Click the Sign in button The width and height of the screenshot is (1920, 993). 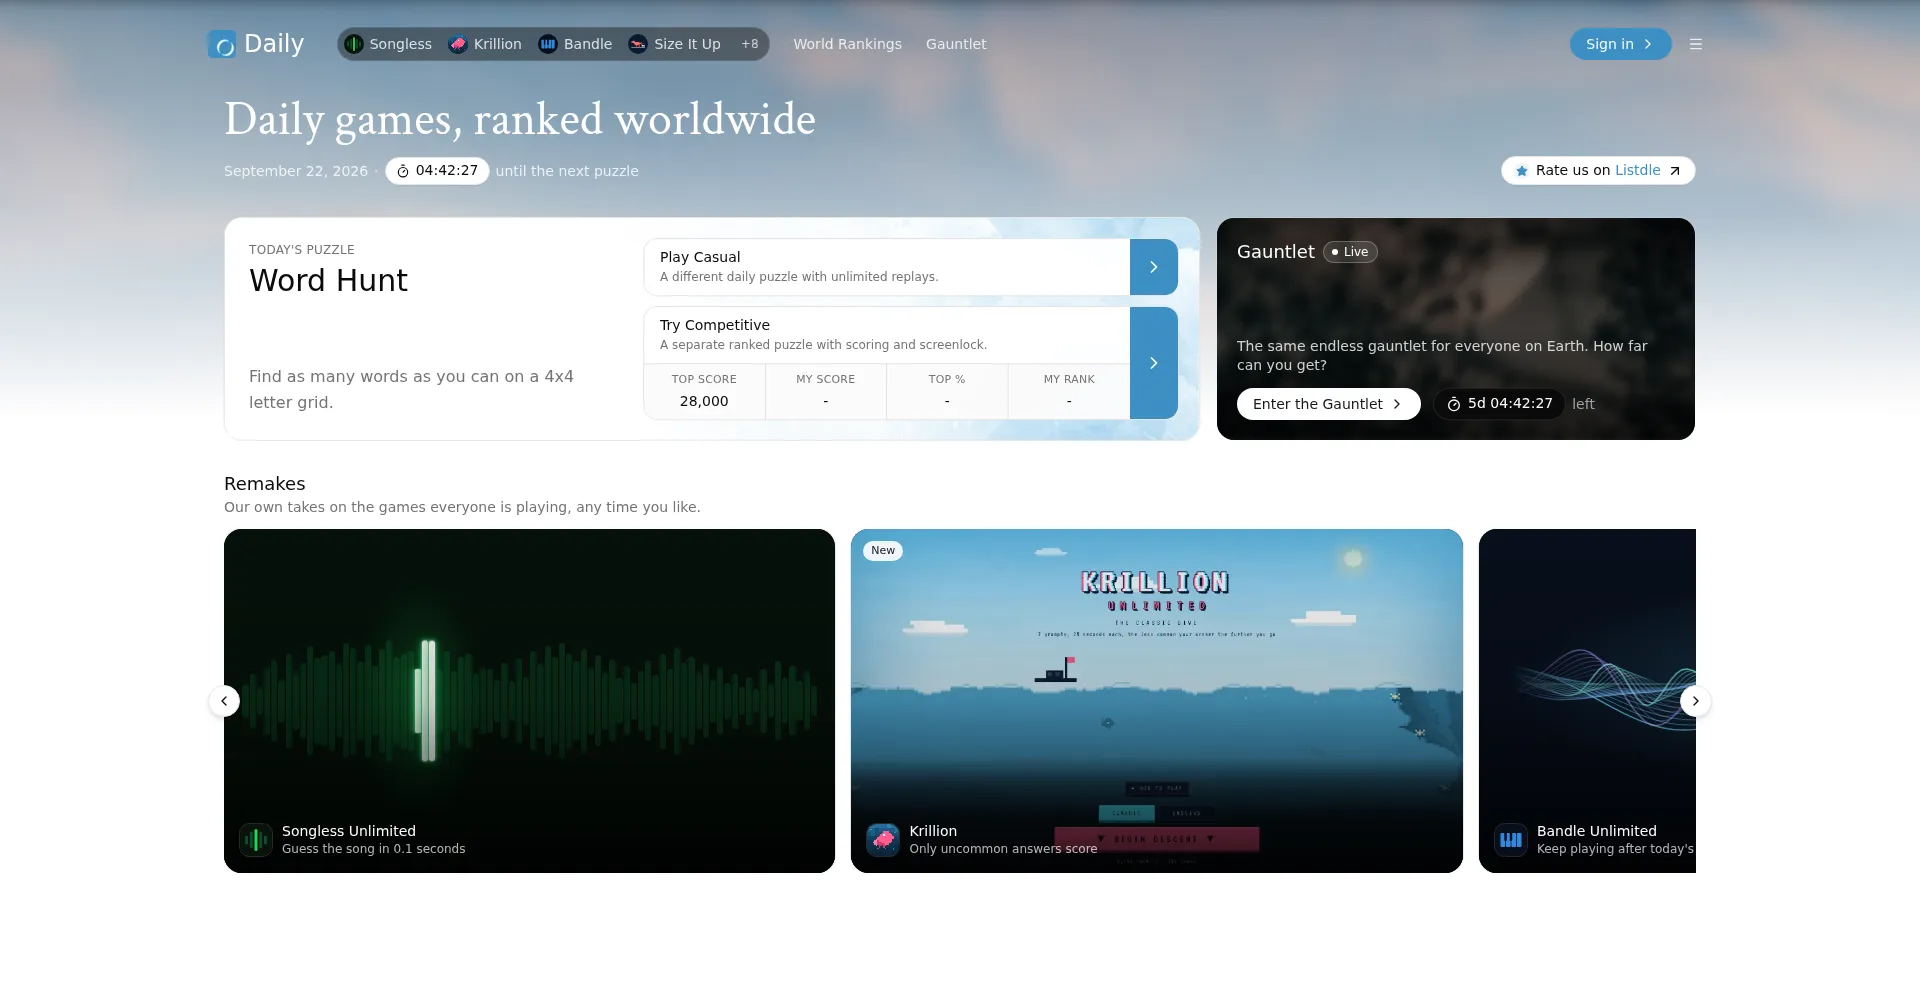coord(1620,44)
